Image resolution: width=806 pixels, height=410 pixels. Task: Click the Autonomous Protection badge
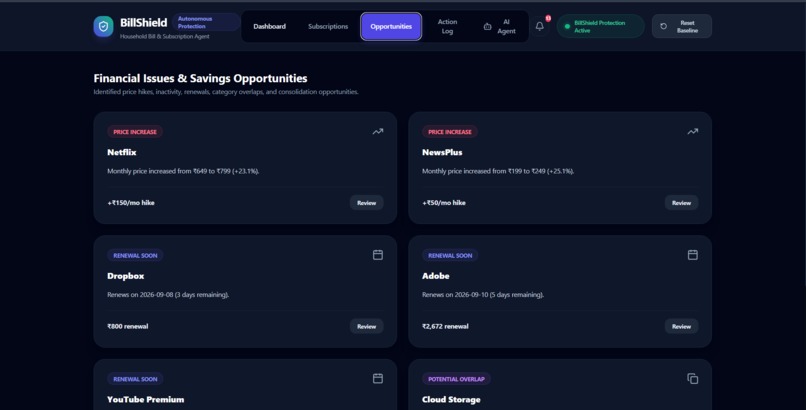[206, 22]
